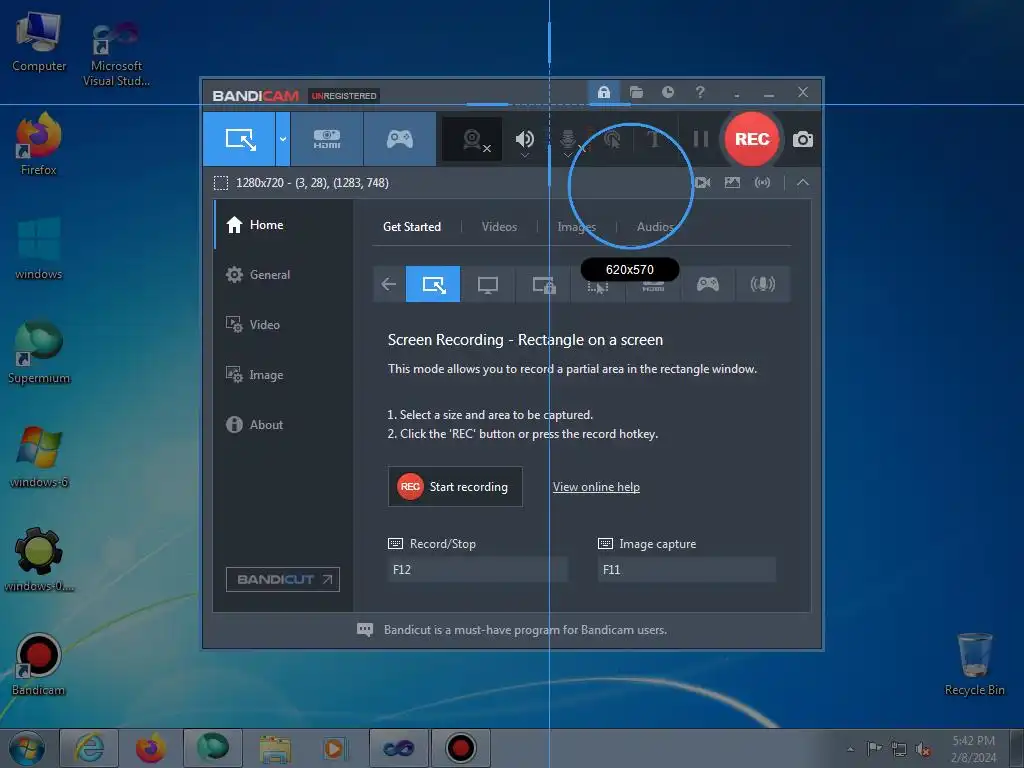Switch to the Images tab
The width and height of the screenshot is (1024, 768).
tap(577, 227)
